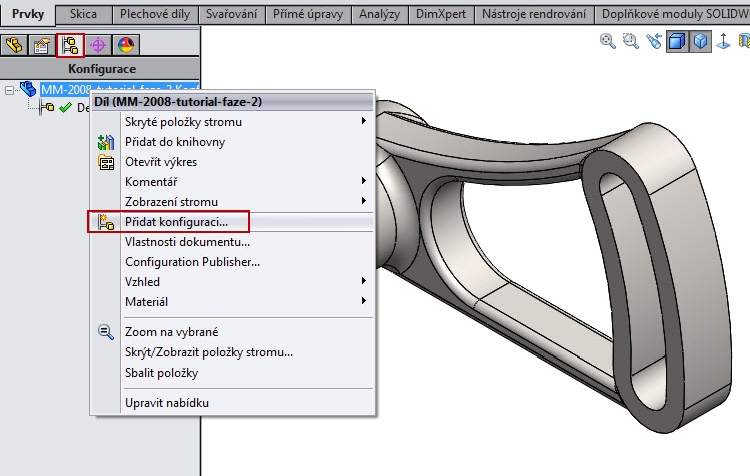Click the Konfigurace panel header
Image resolution: width=750 pixels, height=476 pixels.
point(100,69)
